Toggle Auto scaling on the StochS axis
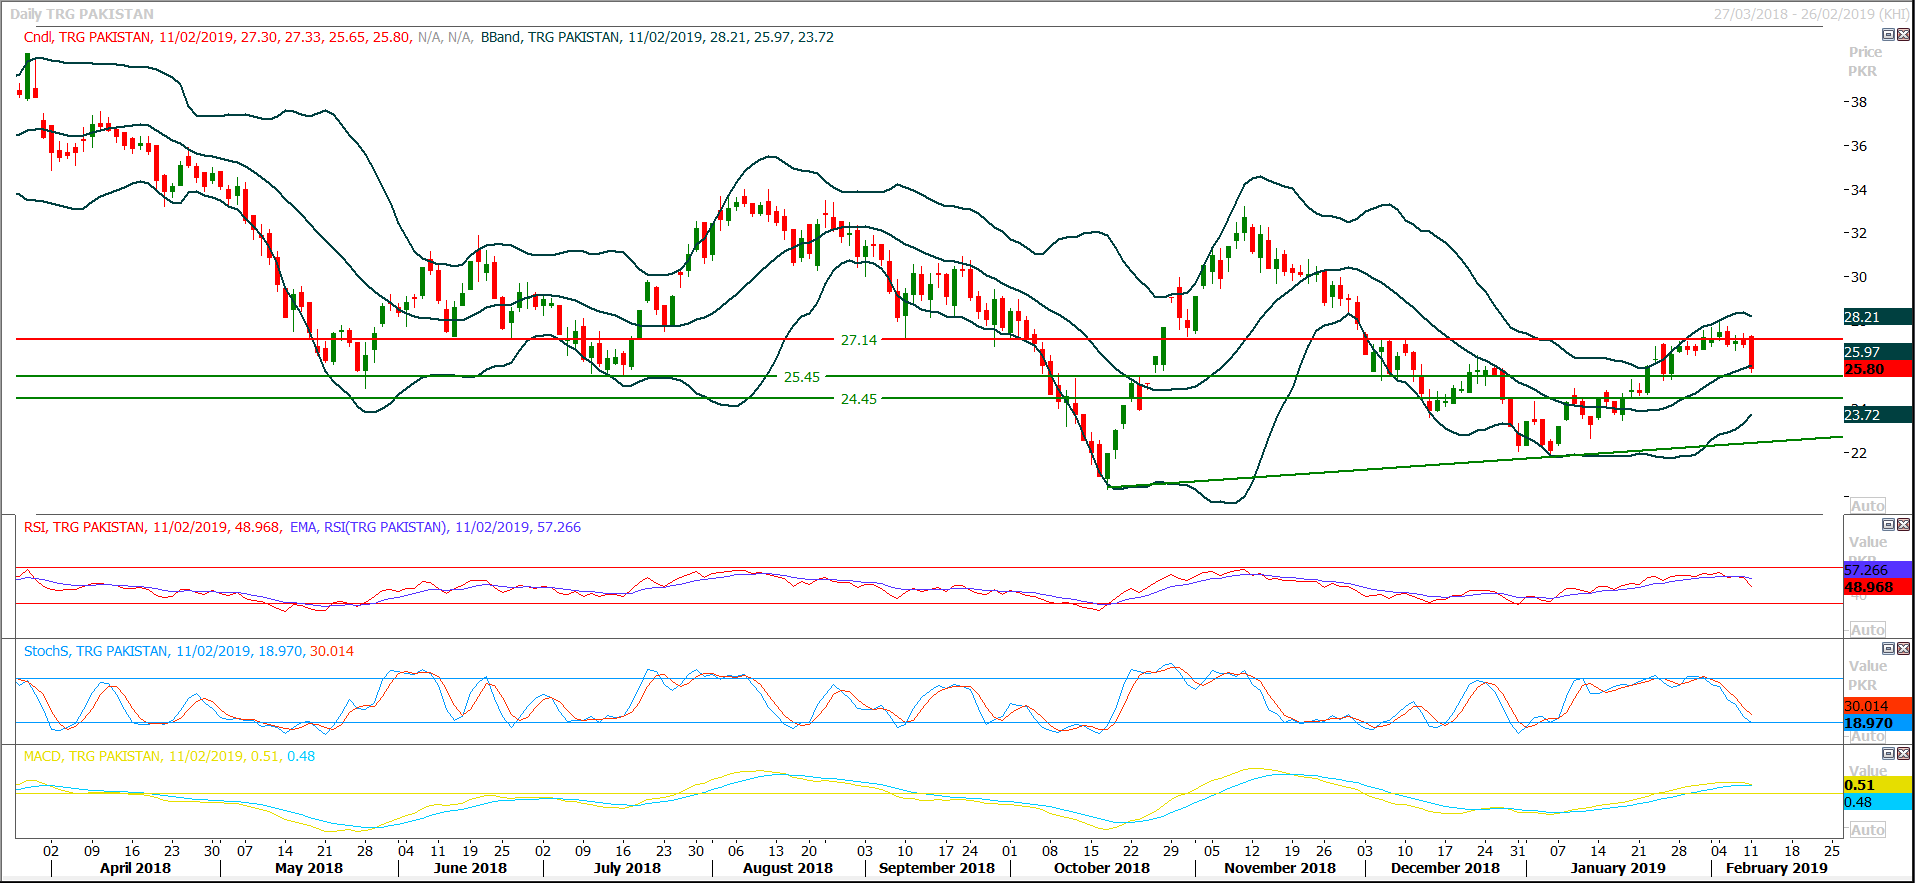Image resolution: width=1915 pixels, height=883 pixels. pyautogui.click(x=1867, y=736)
